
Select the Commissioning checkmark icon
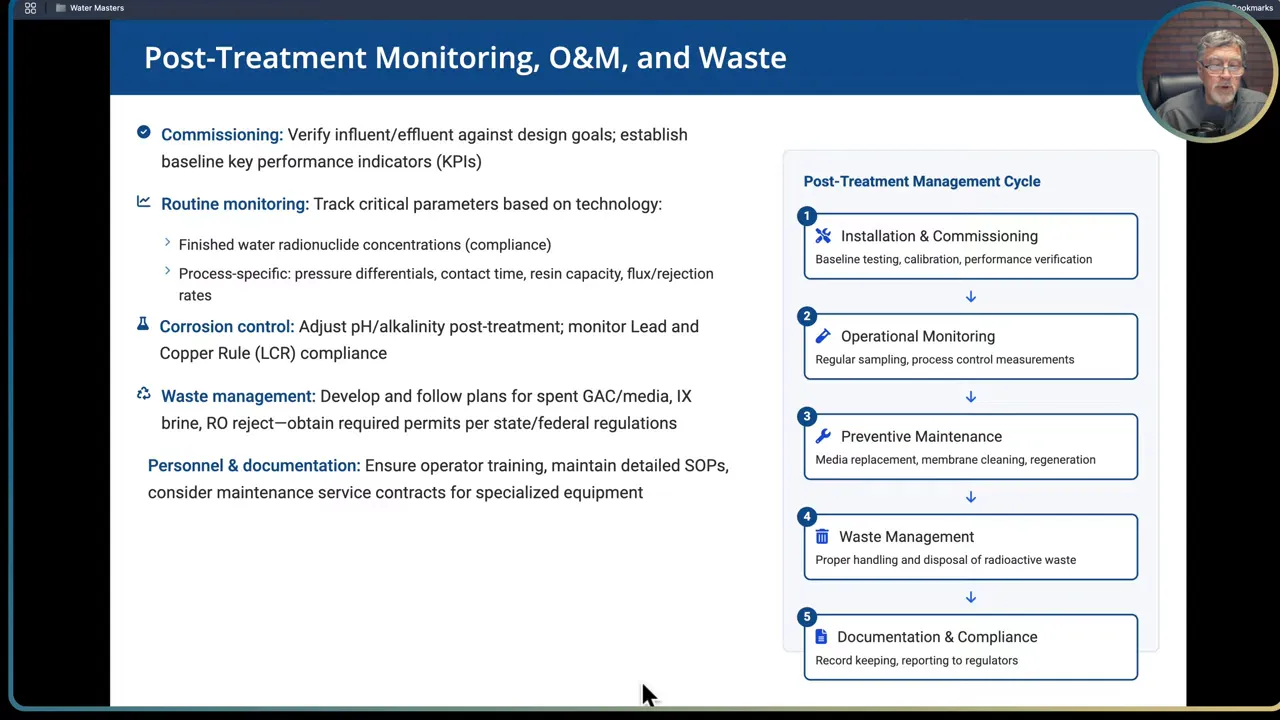pyautogui.click(x=143, y=132)
